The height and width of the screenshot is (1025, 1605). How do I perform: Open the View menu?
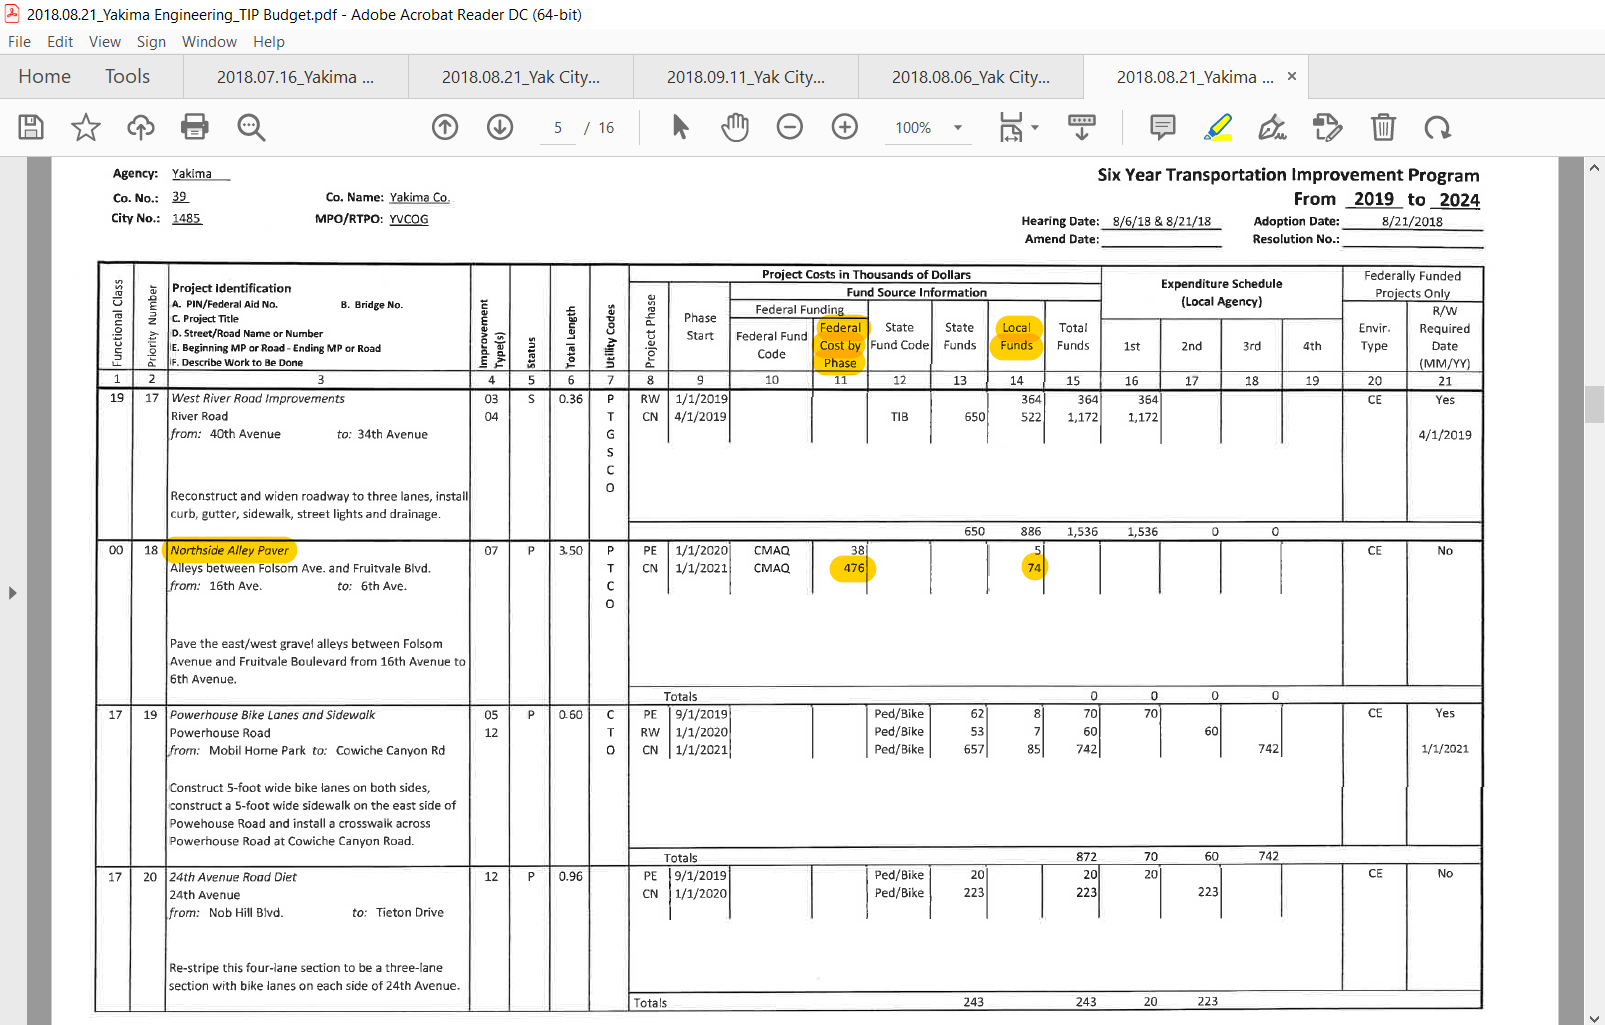pos(105,42)
